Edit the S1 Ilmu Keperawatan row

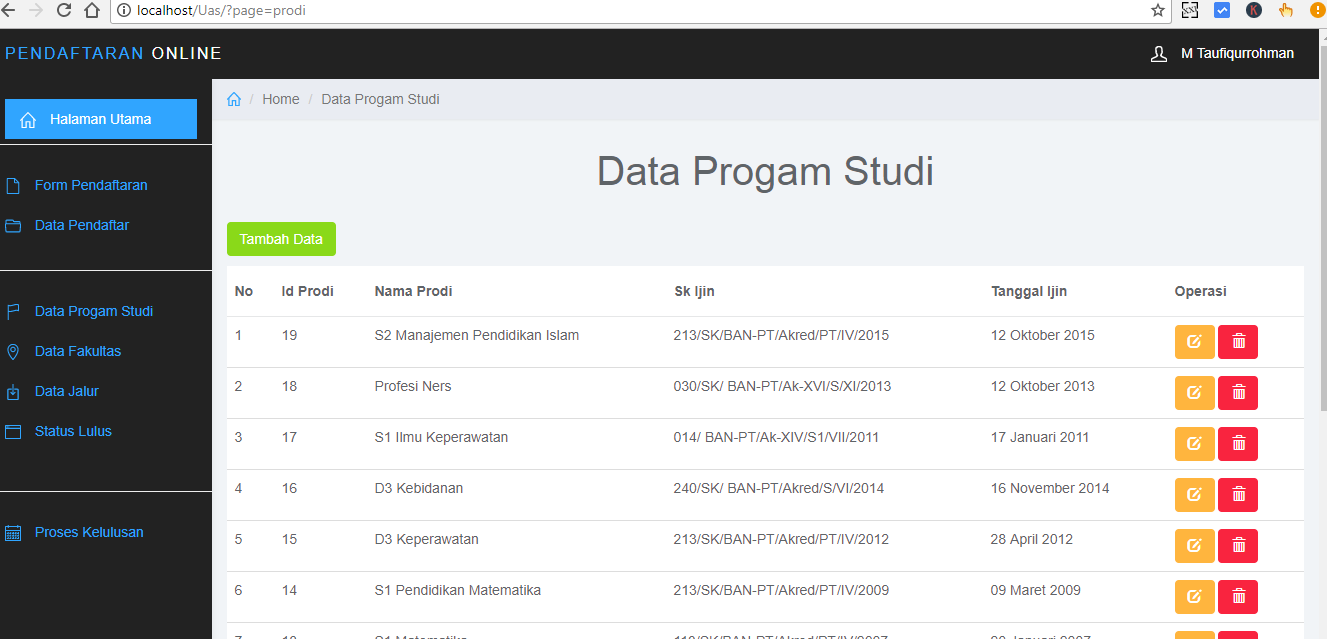pyautogui.click(x=1194, y=443)
